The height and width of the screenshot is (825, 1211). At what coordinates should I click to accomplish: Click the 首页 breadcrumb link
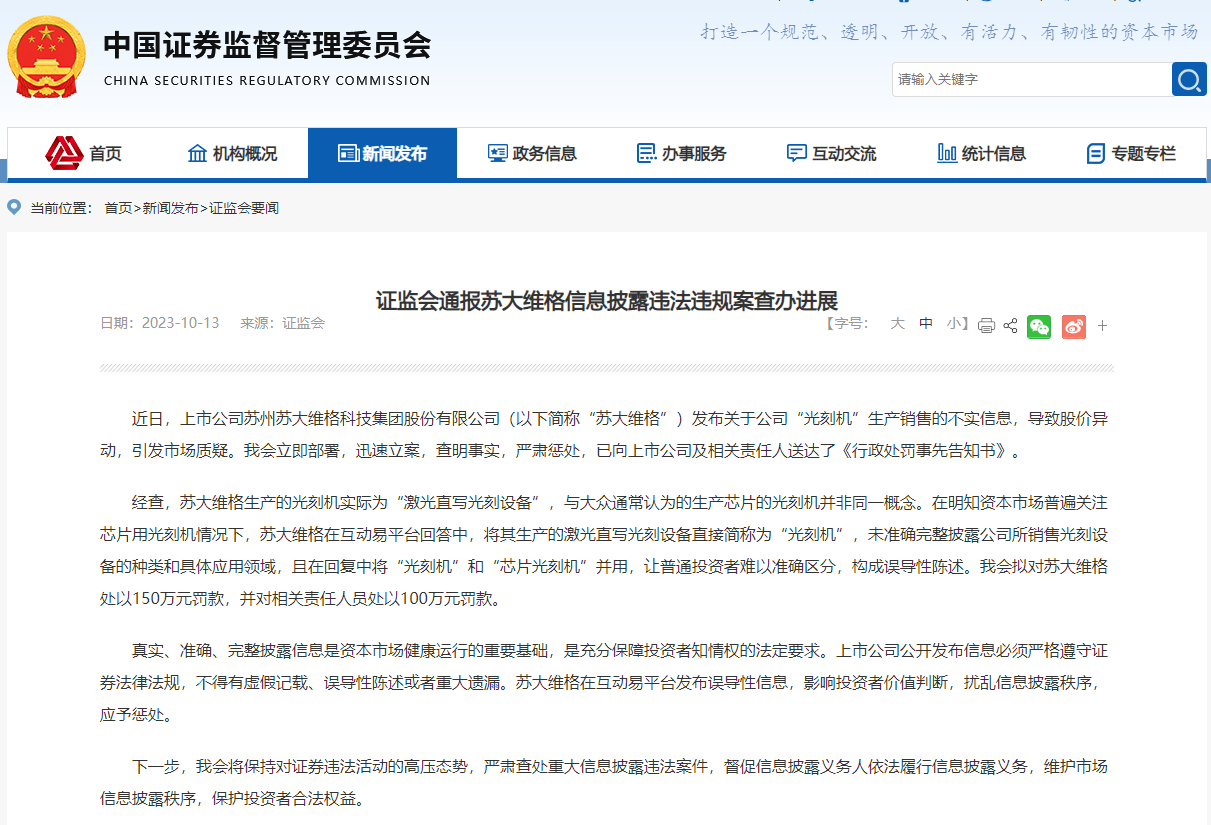(x=118, y=208)
